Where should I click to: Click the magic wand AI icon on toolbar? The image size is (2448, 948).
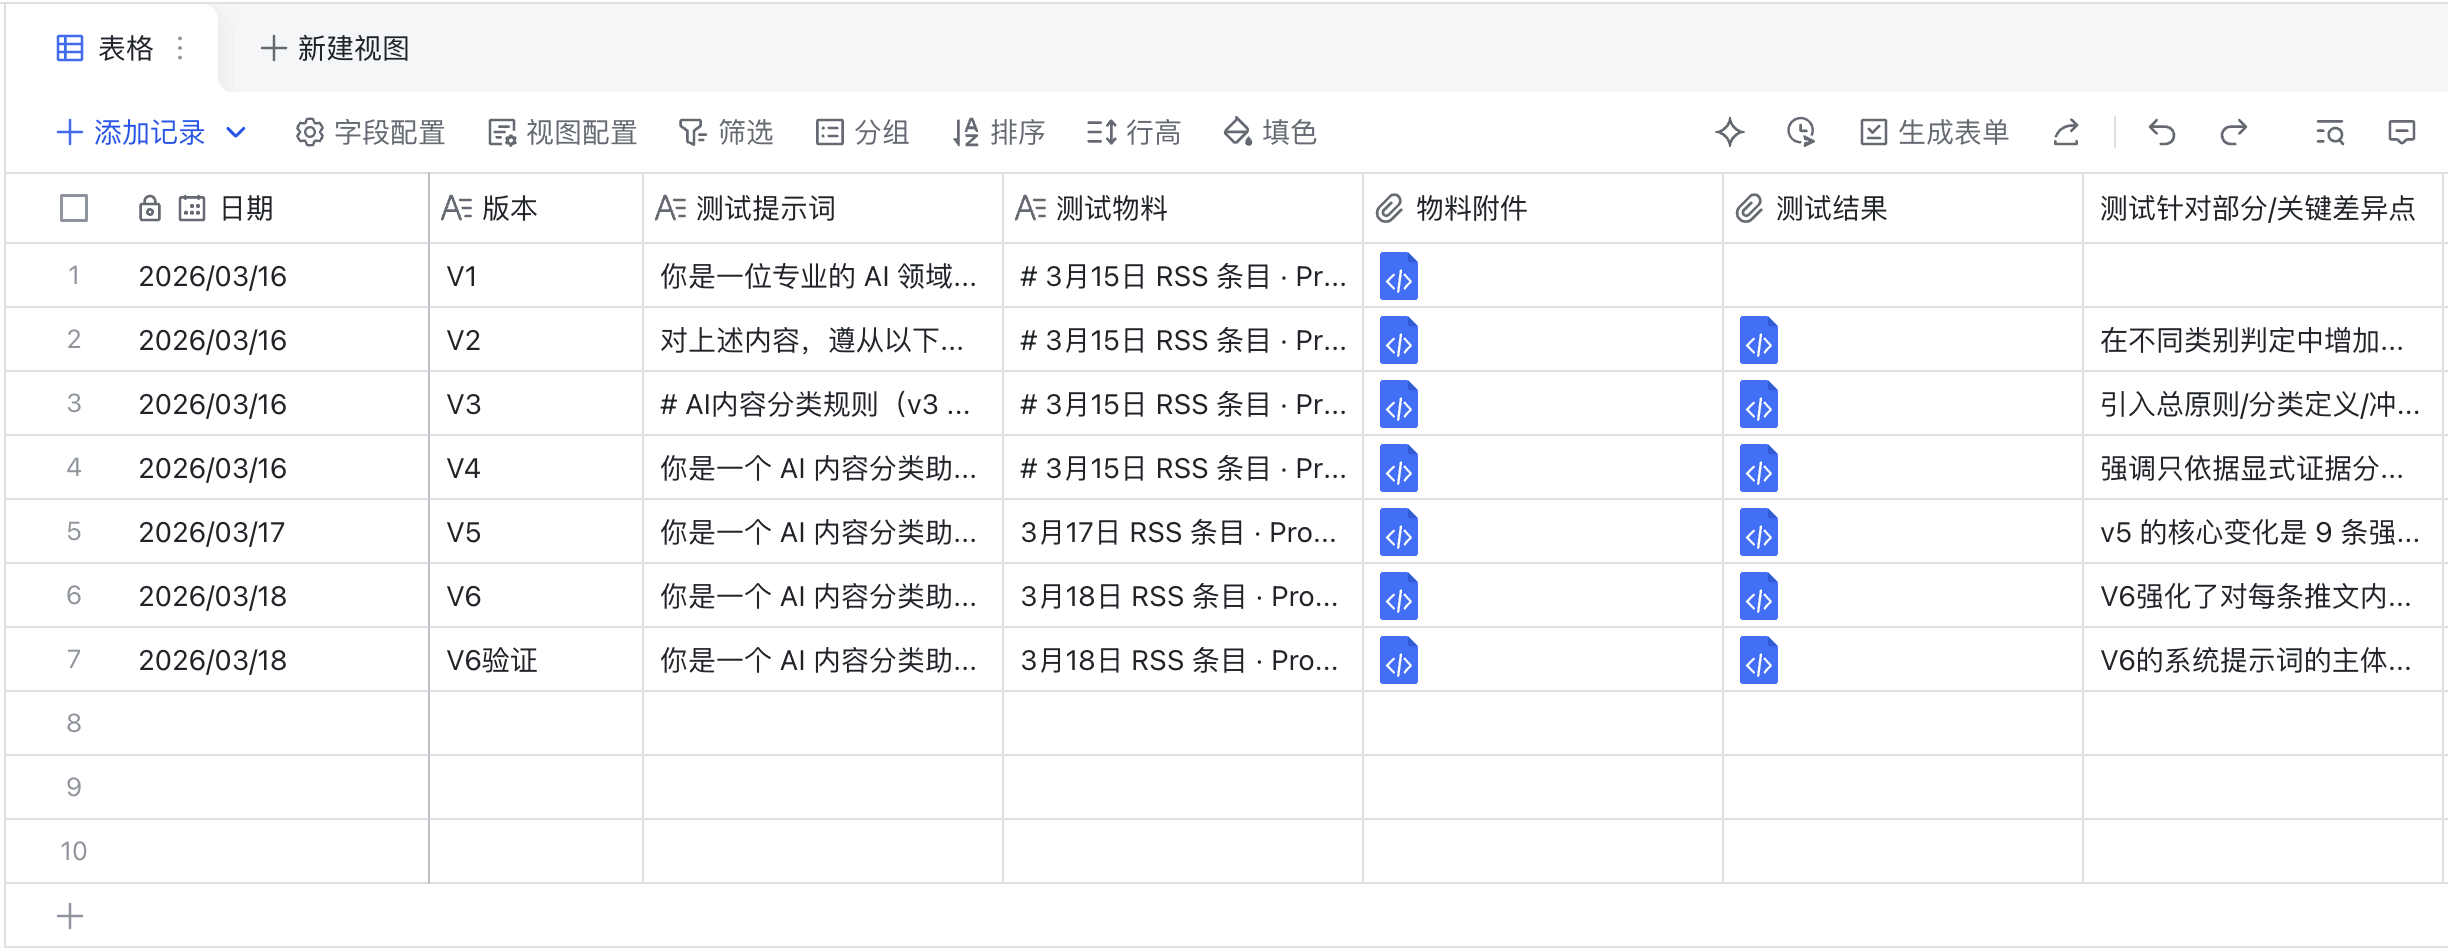pos(1730,132)
